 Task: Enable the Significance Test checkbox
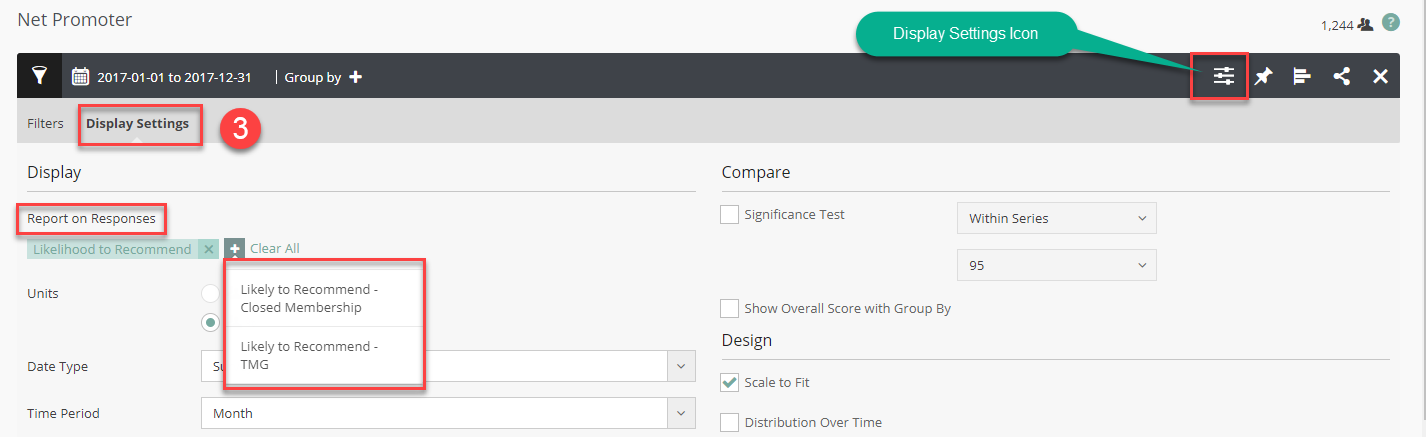coord(730,214)
